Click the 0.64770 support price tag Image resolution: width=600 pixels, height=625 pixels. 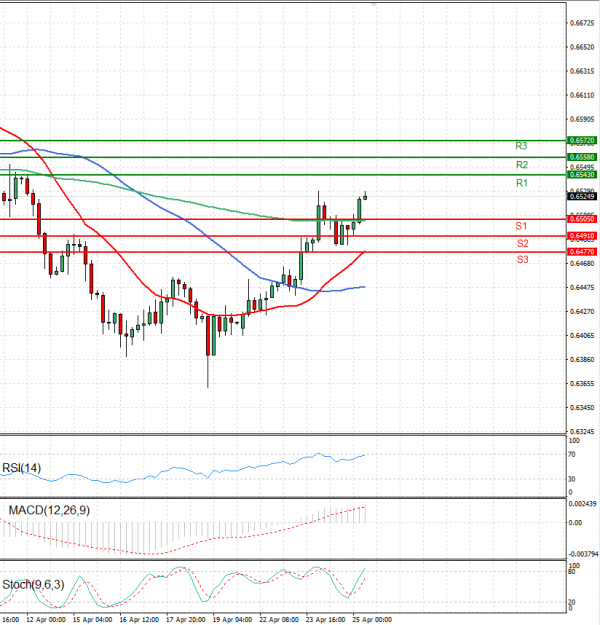(582, 252)
